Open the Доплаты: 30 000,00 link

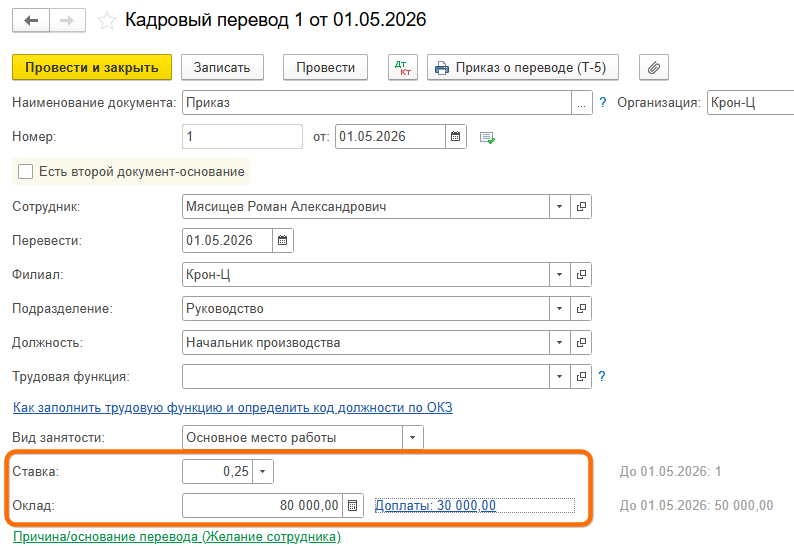tap(435, 505)
